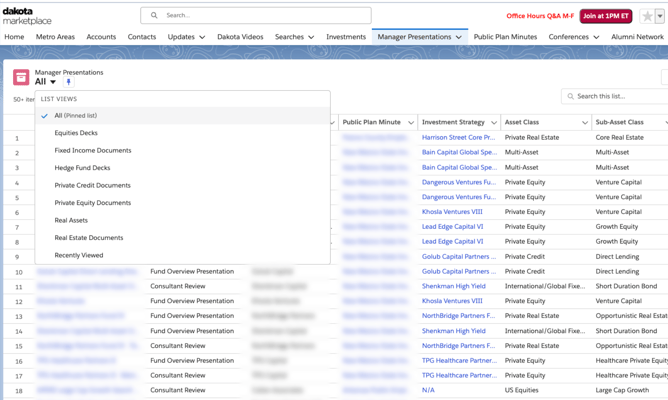The image size is (668, 400).
Task: Open the Accounts tab
Action: [x=101, y=37]
